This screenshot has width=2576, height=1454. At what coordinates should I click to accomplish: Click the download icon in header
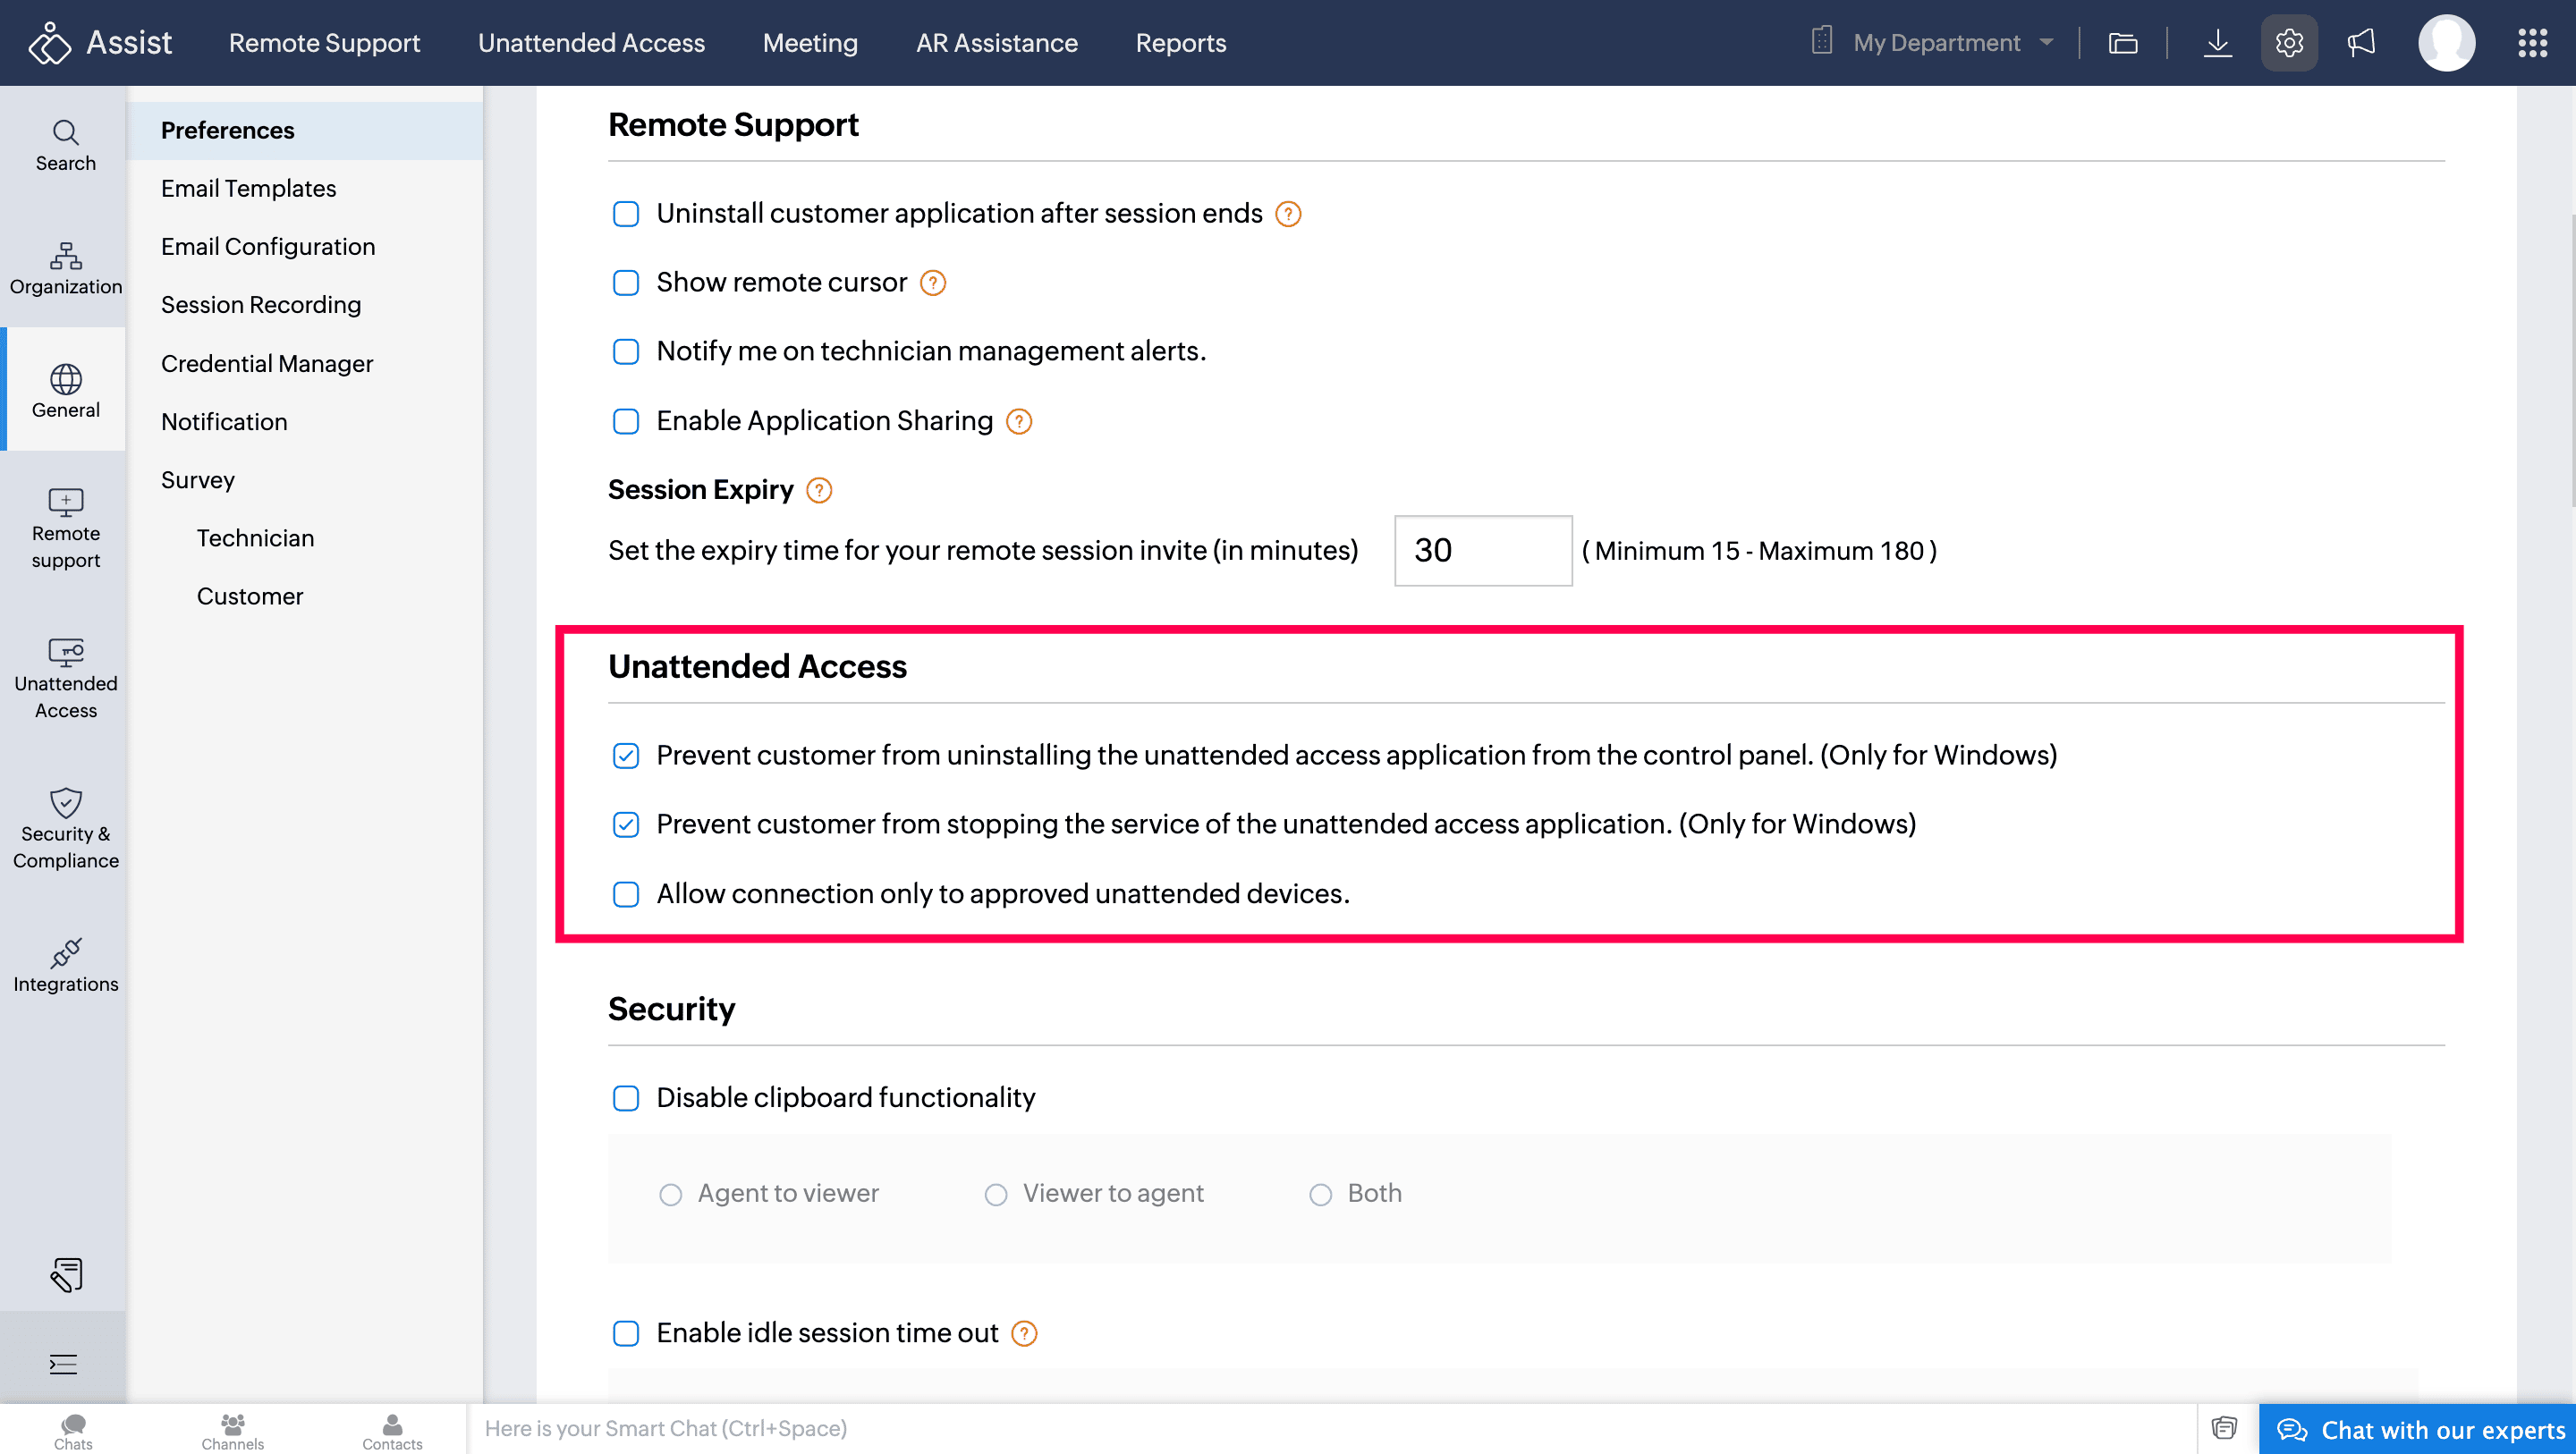(x=2217, y=43)
